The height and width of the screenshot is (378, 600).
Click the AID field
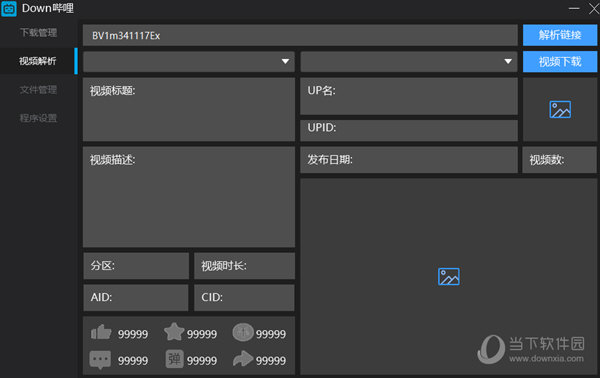(136, 297)
